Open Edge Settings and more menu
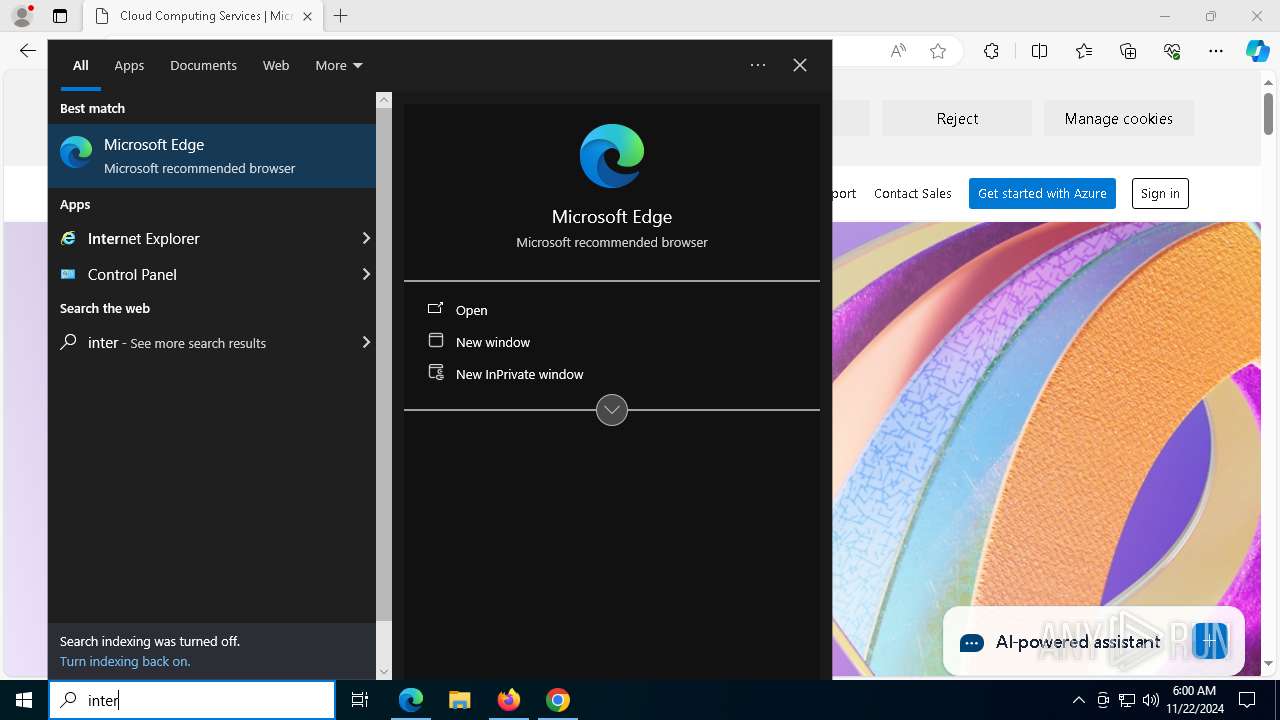The width and height of the screenshot is (1280, 720). click(x=1216, y=51)
